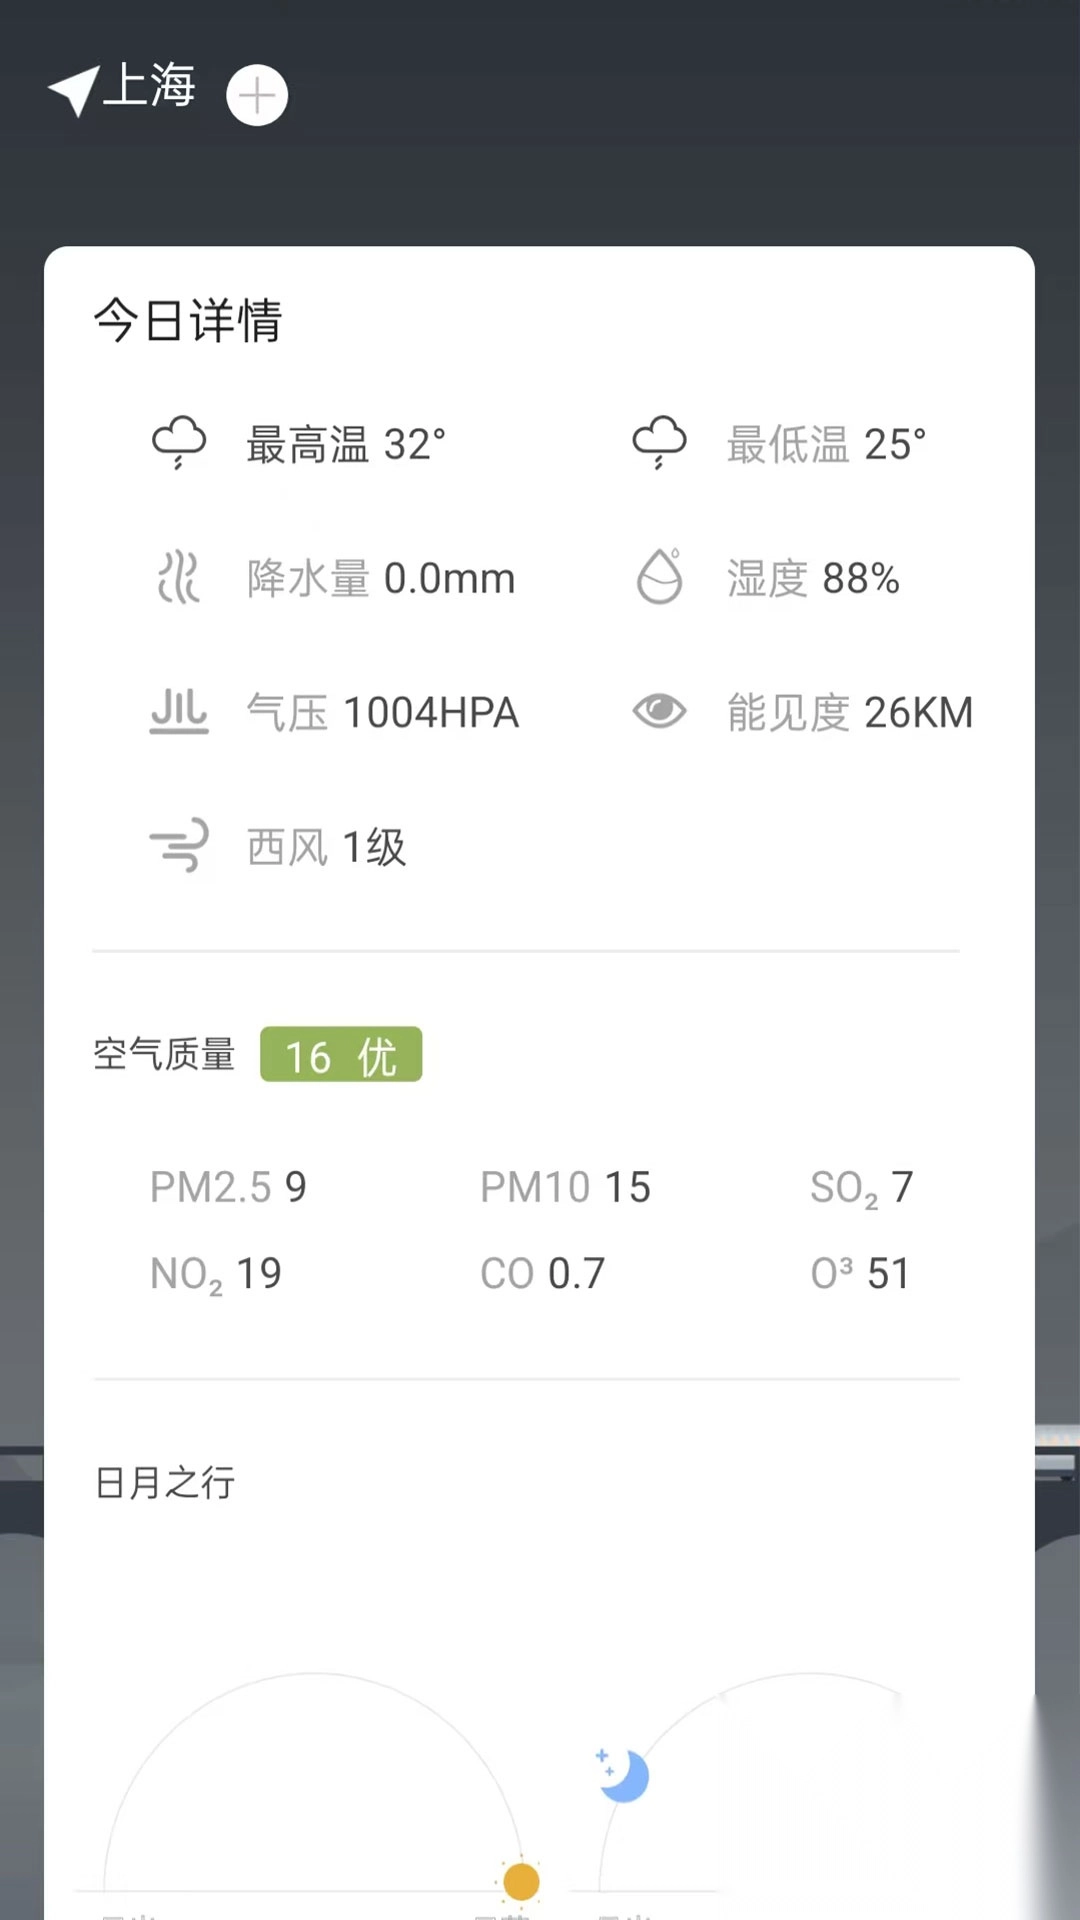
Task: Tap the 日月之行 section heading
Action: pos(165,1482)
